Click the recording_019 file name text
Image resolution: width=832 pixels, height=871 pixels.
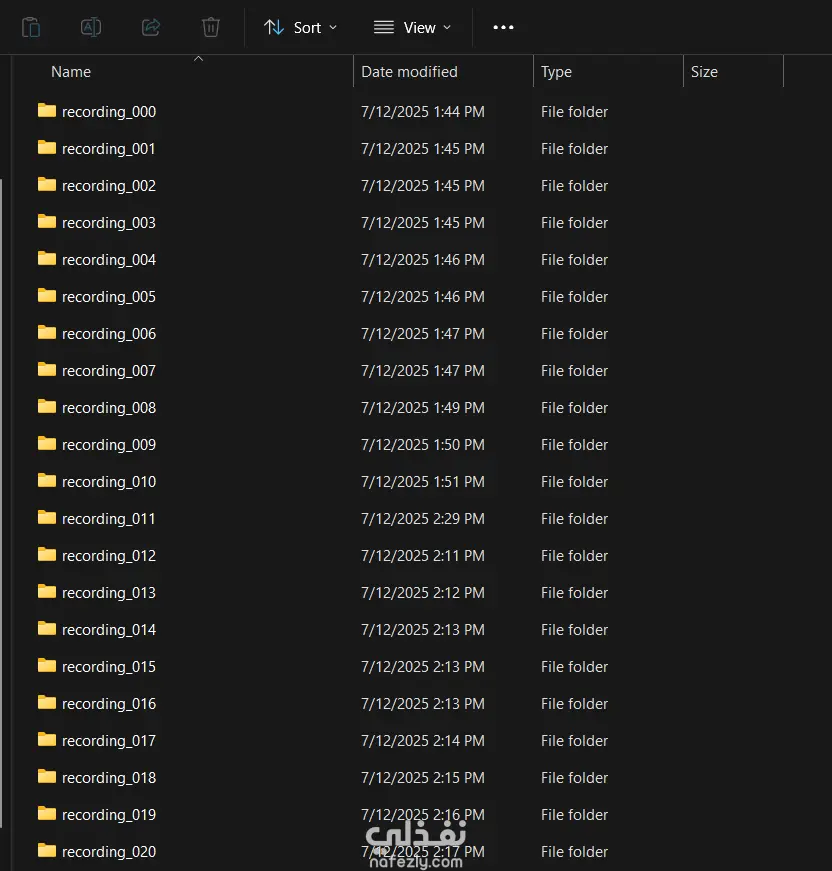[x=109, y=814]
